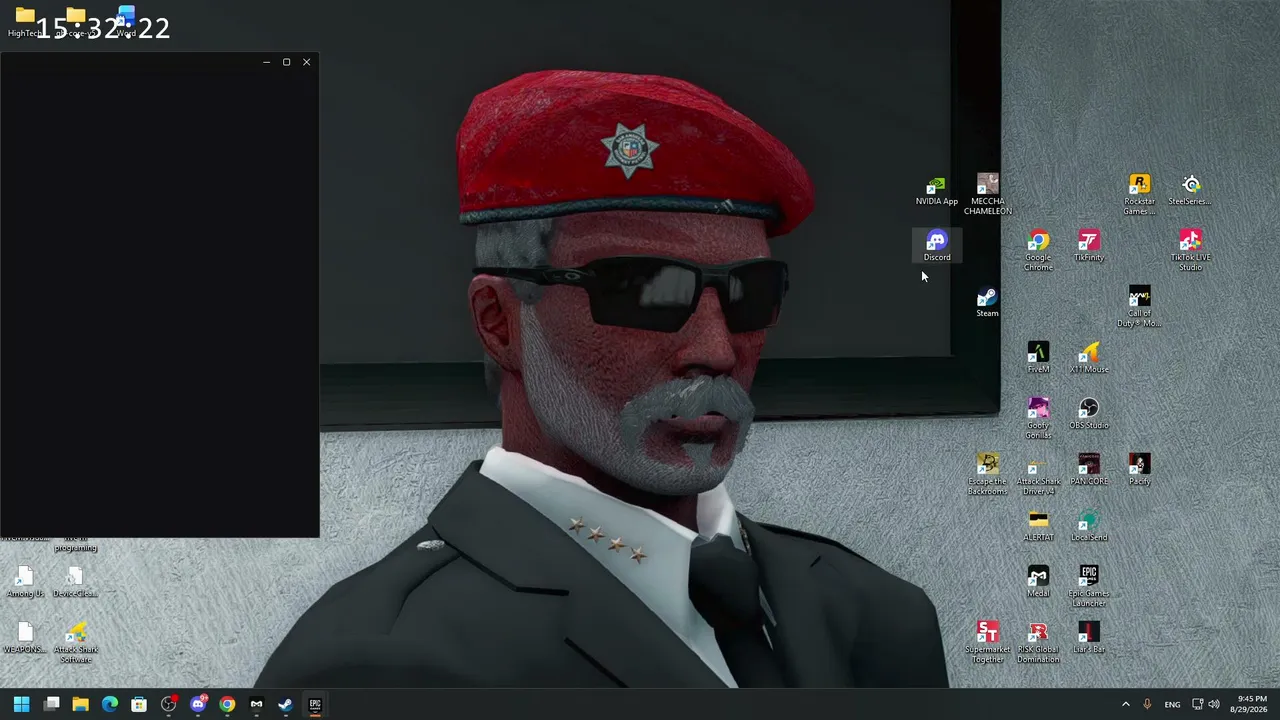
Task: Open File Explorer from the taskbar
Action: pos(81,704)
